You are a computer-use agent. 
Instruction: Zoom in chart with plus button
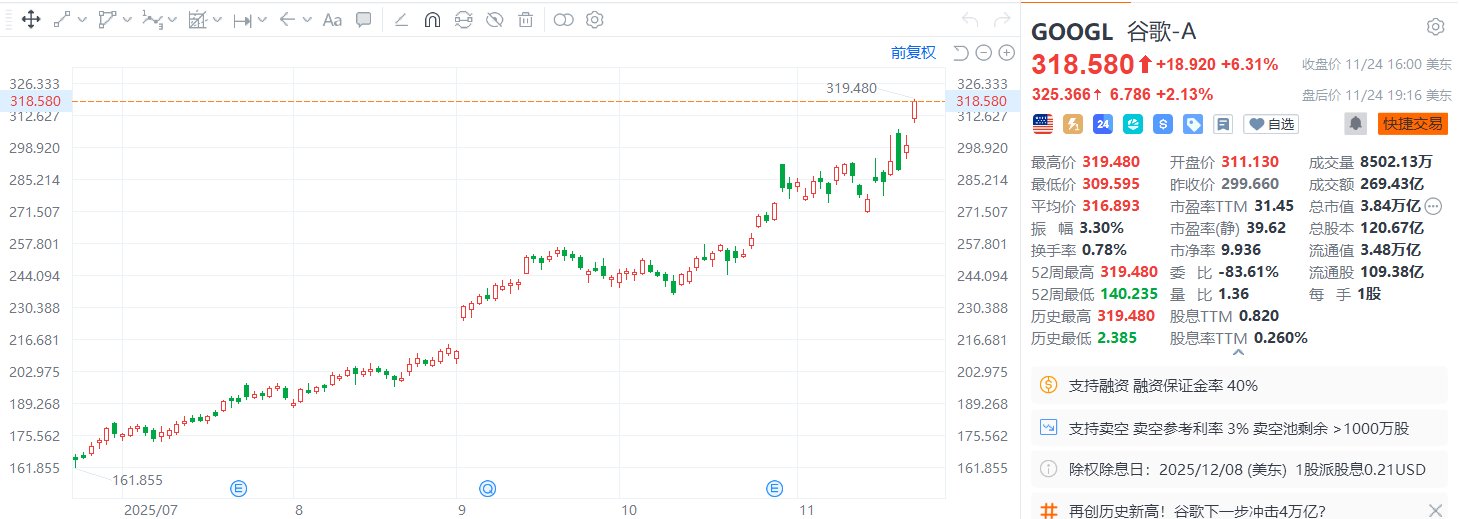[x=1006, y=53]
